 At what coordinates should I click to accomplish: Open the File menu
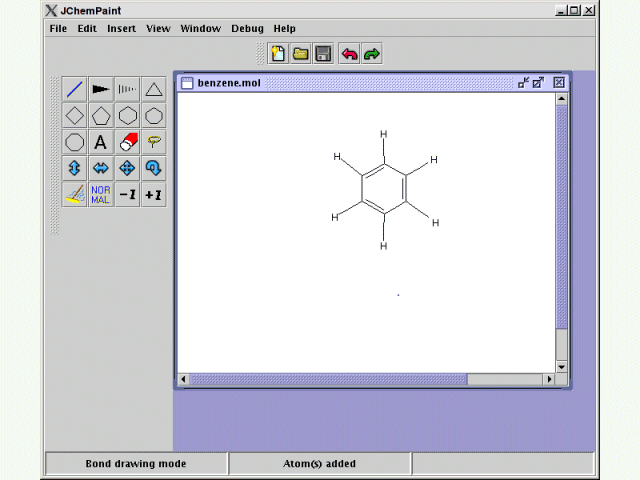click(x=58, y=29)
